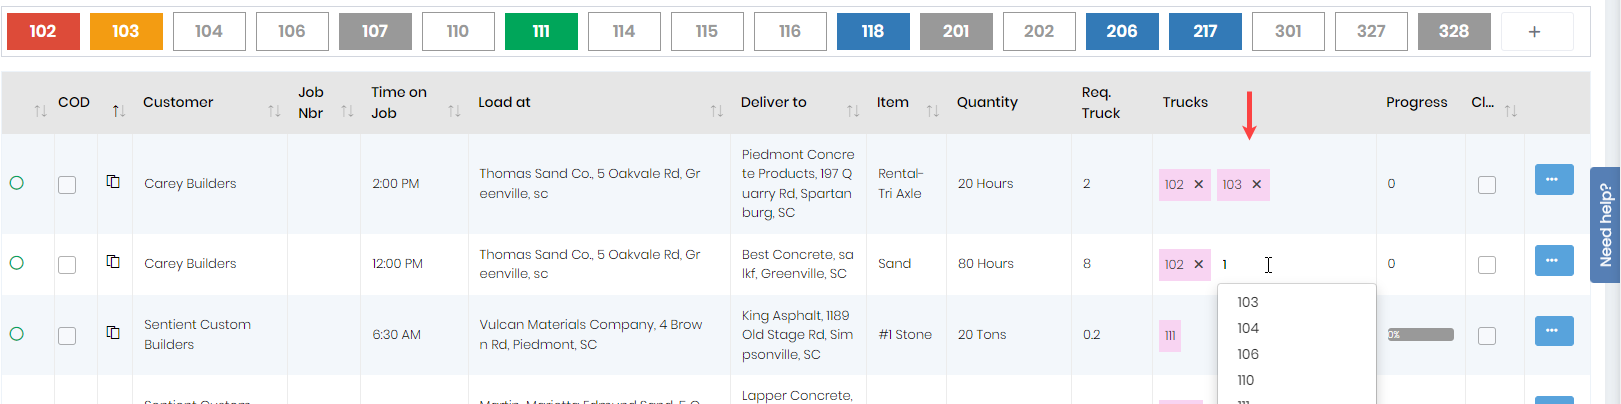The height and width of the screenshot is (404, 1621).
Task: Click green status circle in 12:00 PM row
Action: click(x=17, y=263)
